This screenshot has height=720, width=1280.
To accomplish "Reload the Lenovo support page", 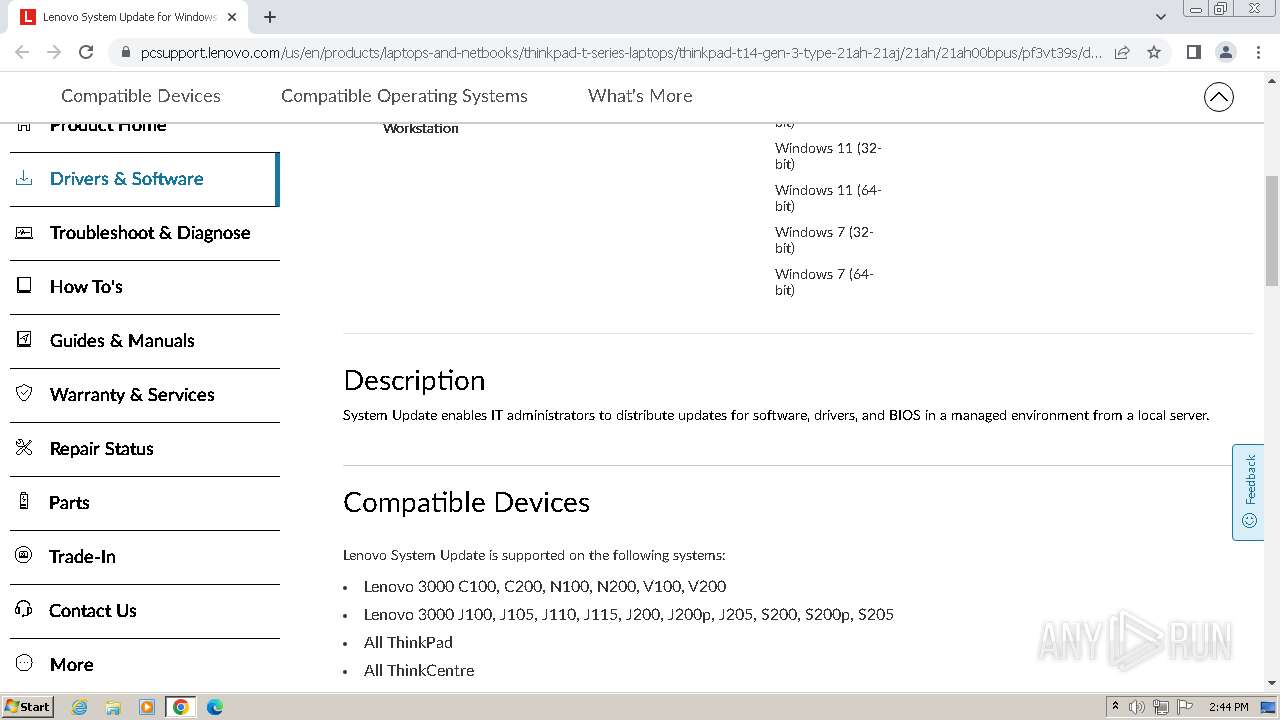I will [86, 52].
